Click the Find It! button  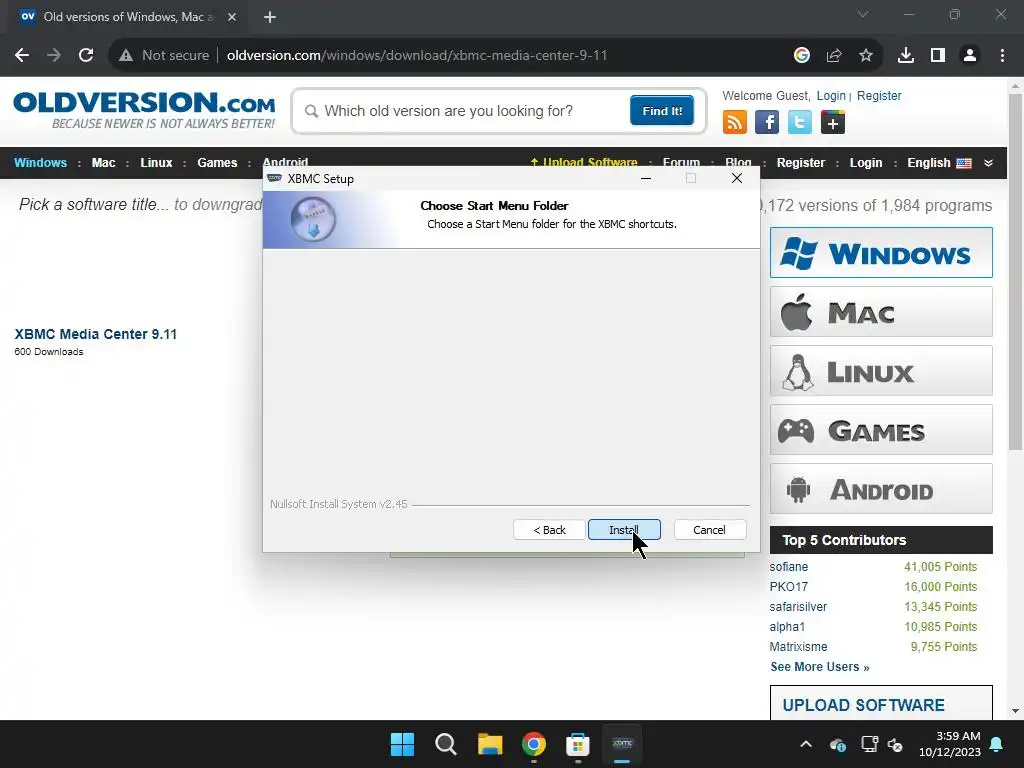coord(662,110)
